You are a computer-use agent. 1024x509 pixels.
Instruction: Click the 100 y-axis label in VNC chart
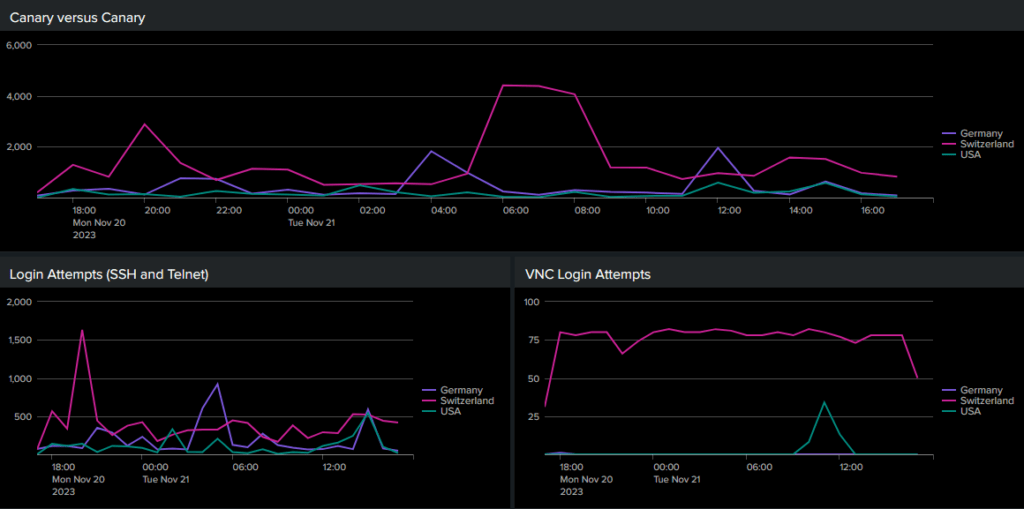coord(532,302)
